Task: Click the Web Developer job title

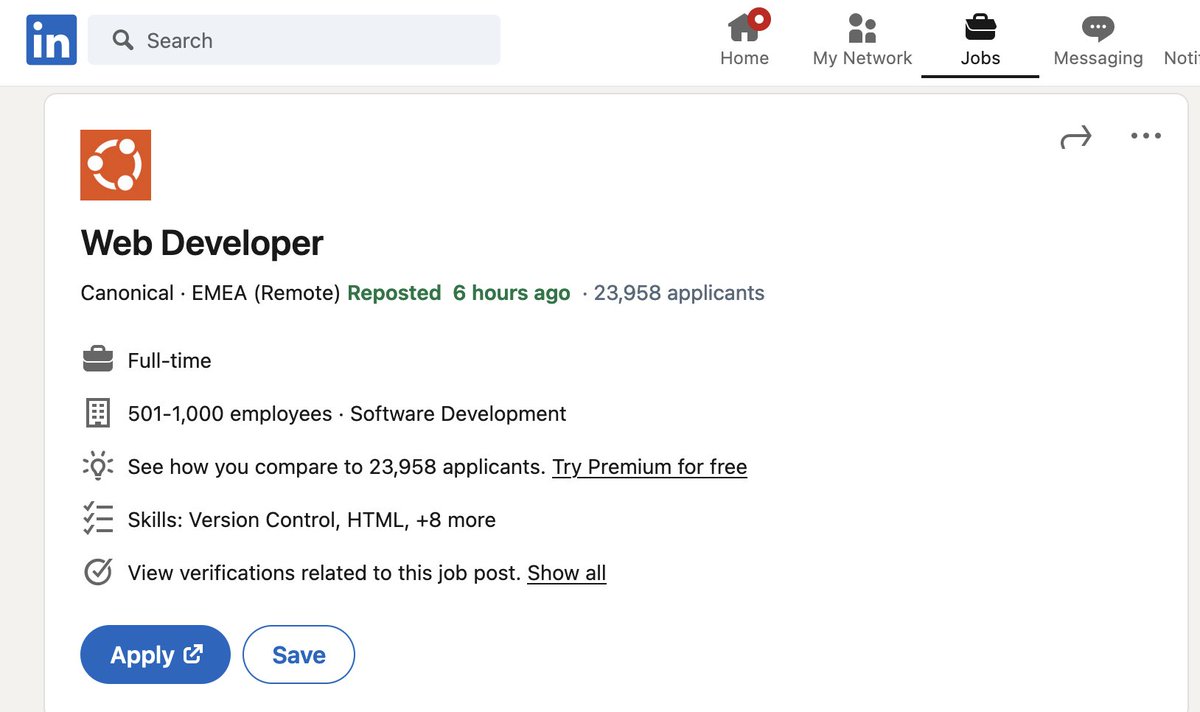Action: click(x=202, y=243)
